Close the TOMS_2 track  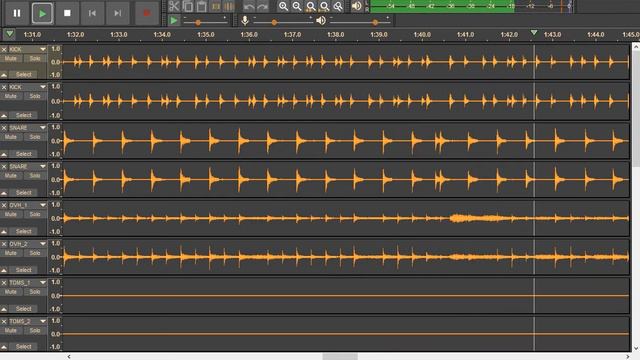tap(4, 321)
